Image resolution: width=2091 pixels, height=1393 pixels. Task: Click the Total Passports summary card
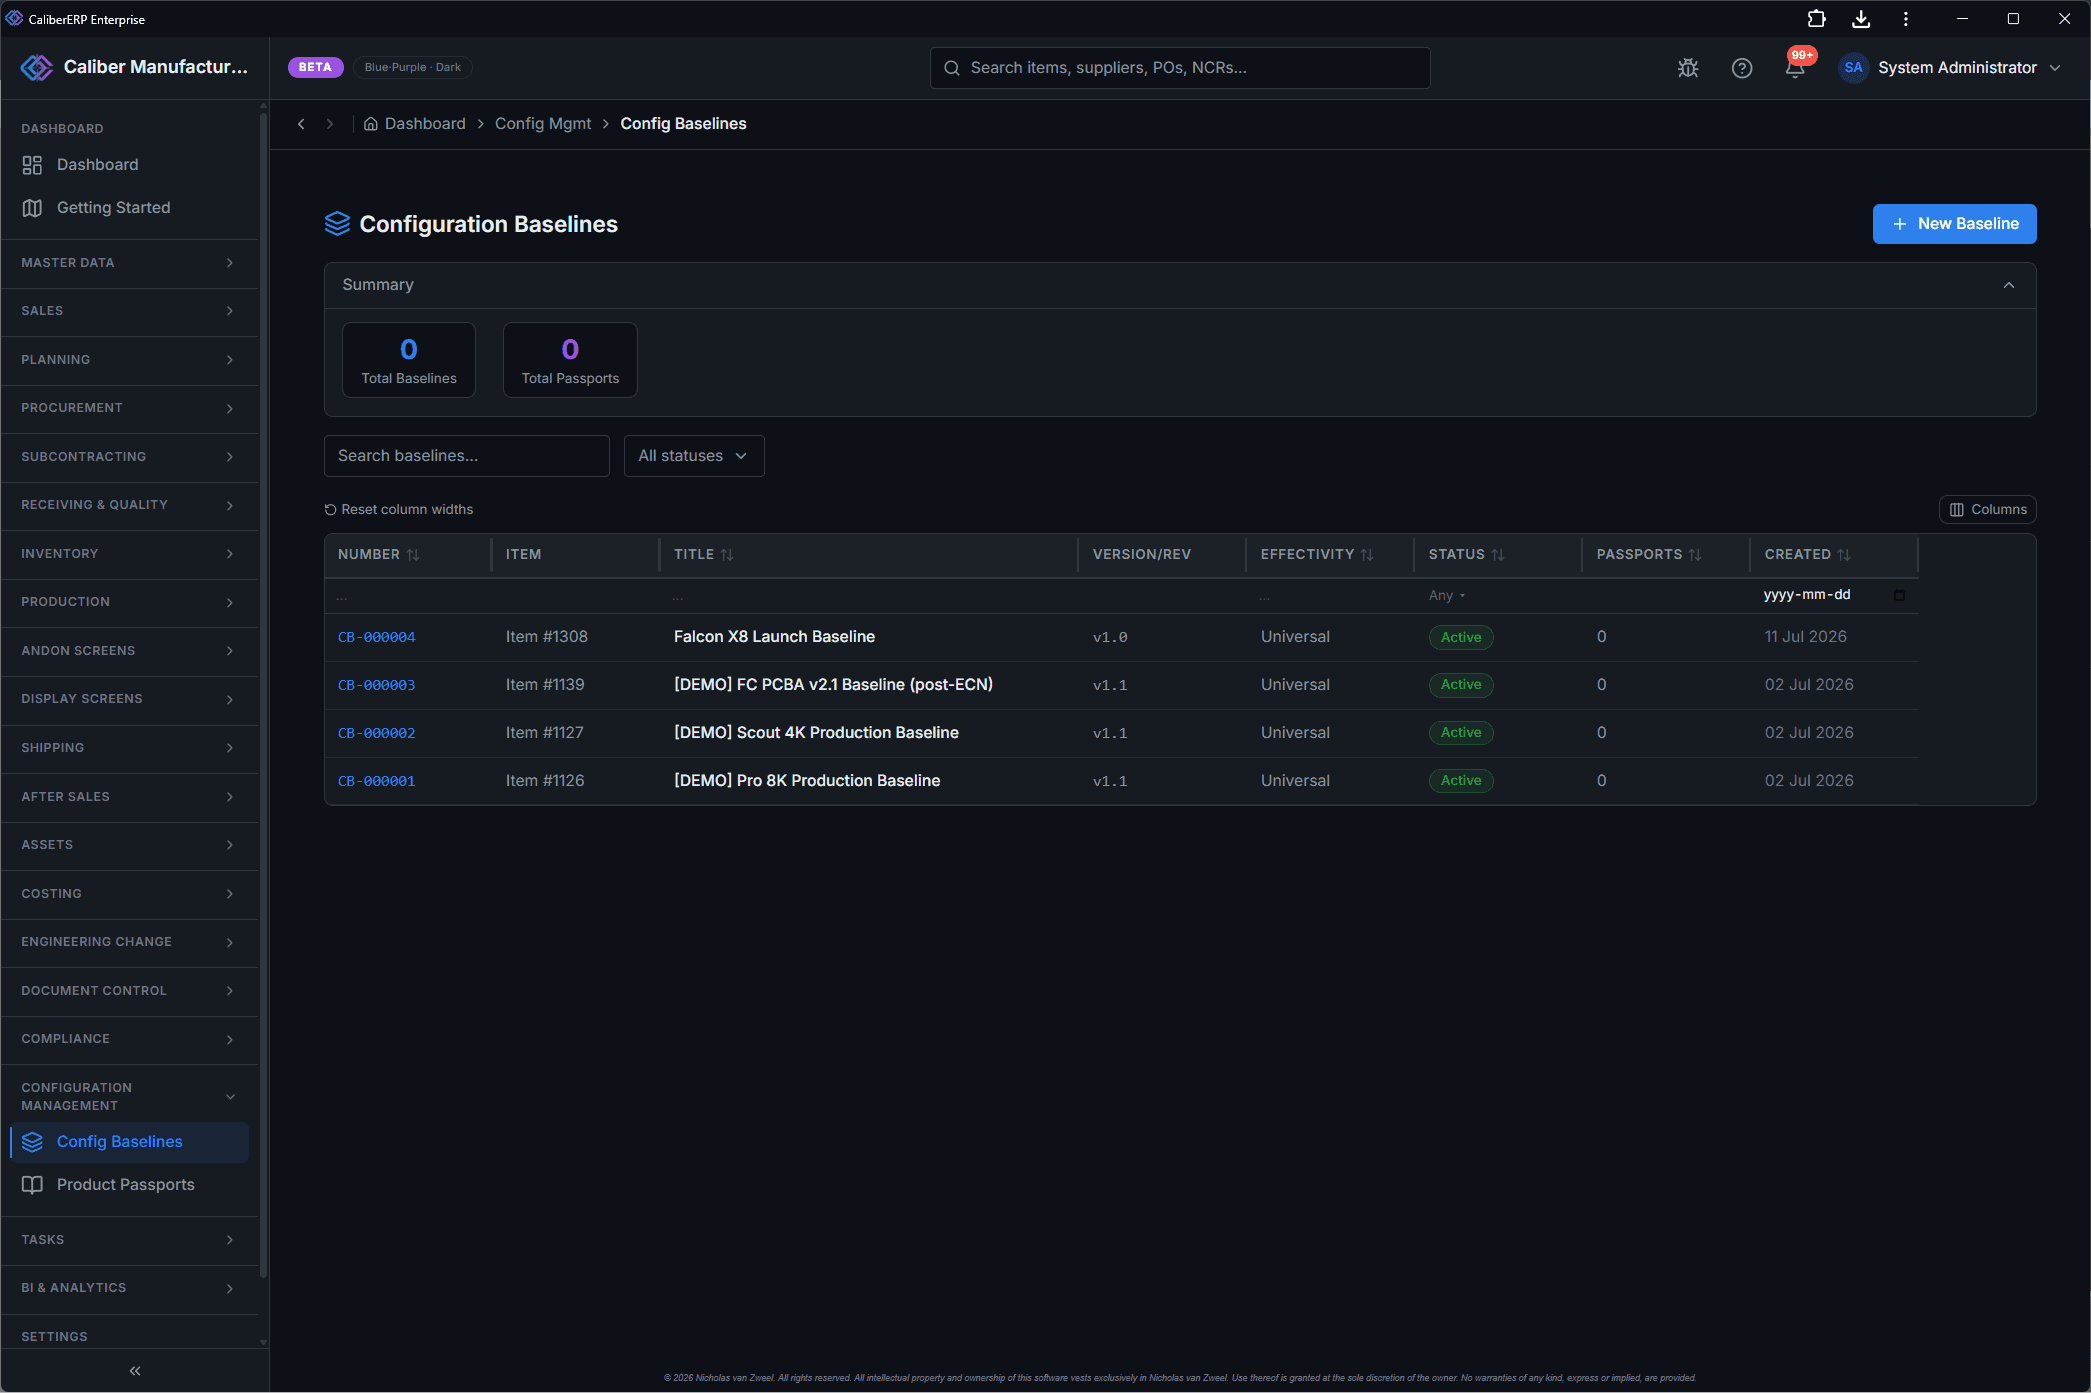point(570,360)
